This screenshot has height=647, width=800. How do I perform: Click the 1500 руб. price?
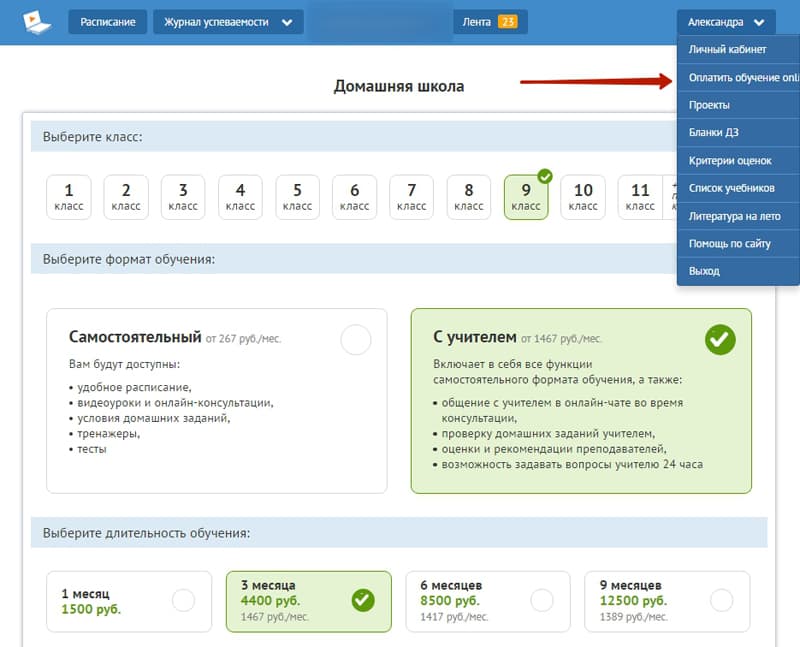tap(91, 609)
